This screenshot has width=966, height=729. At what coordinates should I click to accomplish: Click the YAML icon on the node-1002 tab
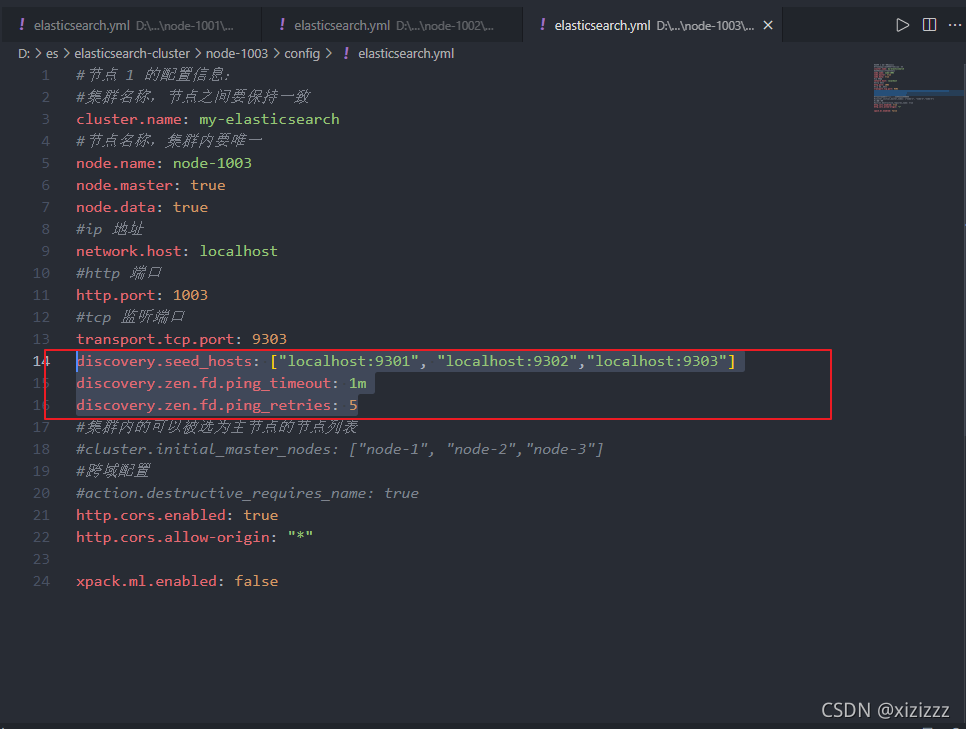click(x=282, y=25)
